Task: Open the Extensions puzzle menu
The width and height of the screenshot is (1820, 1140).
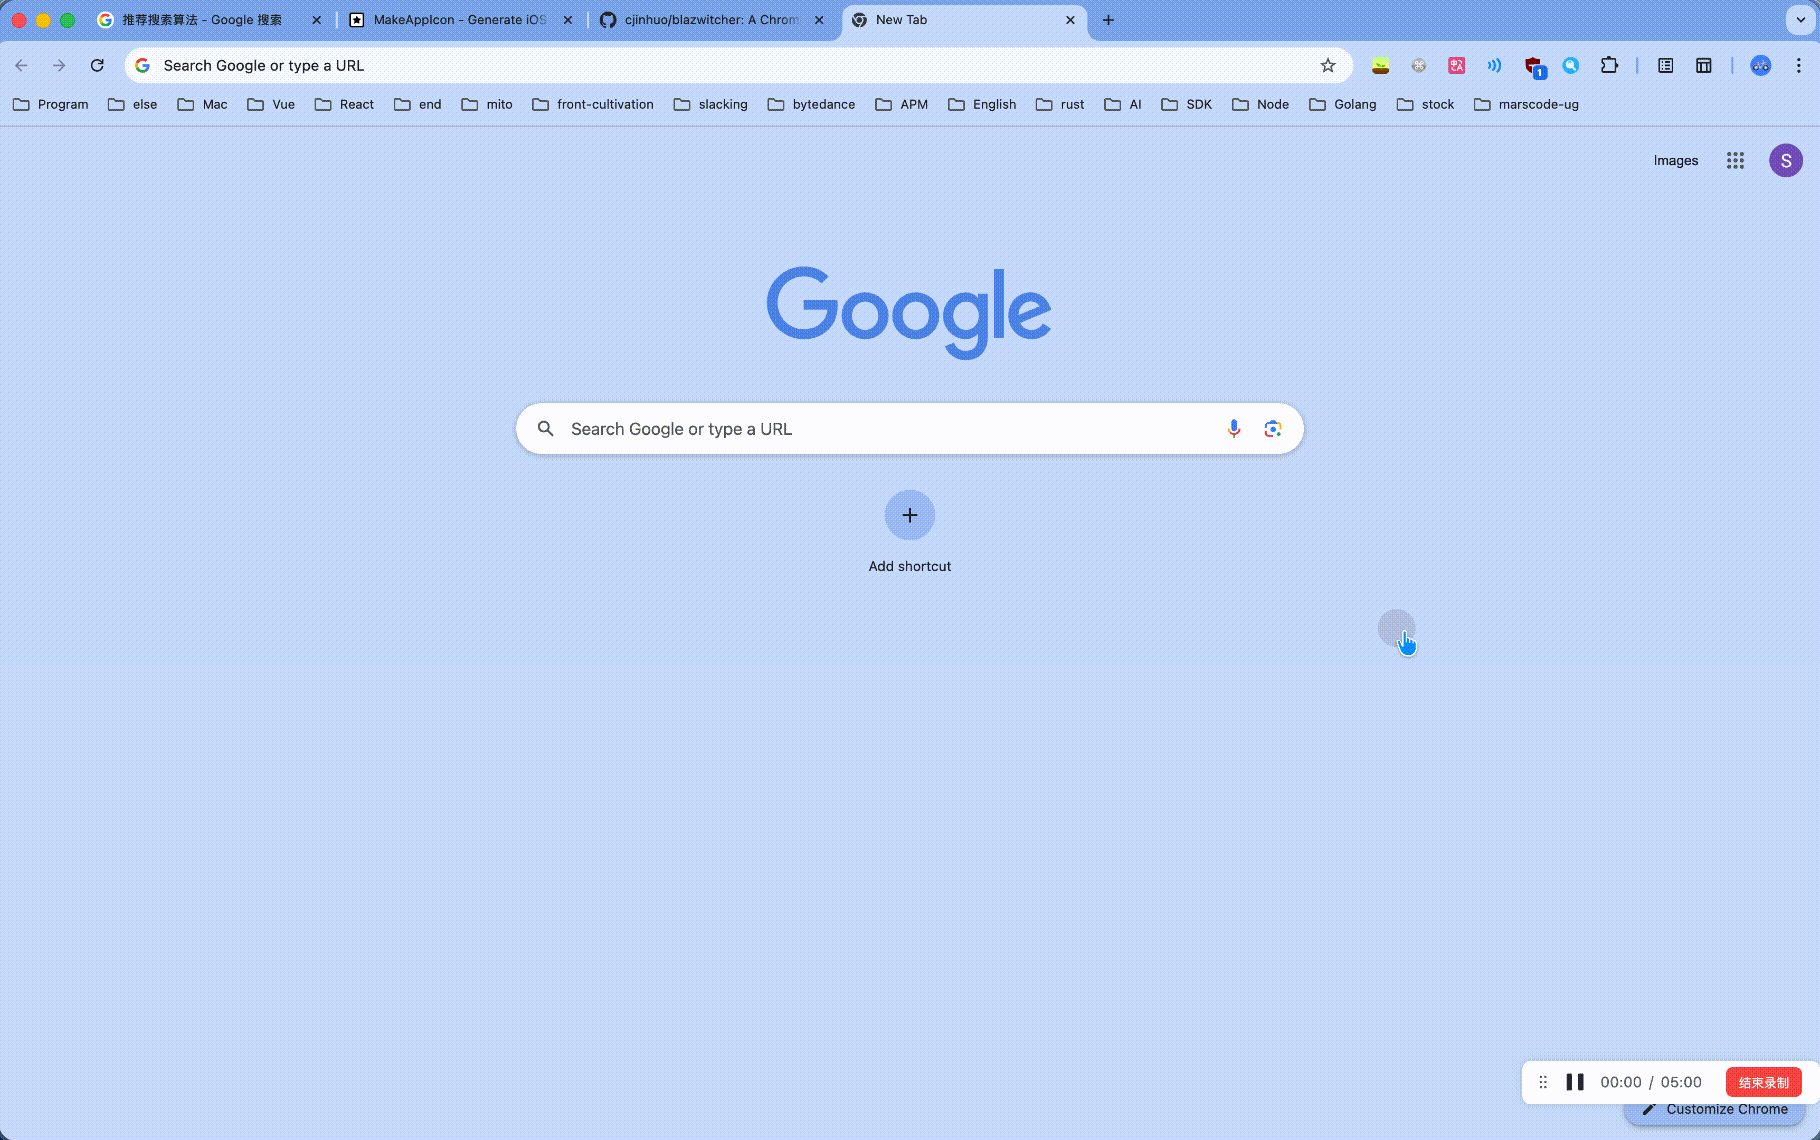Action: point(1609,66)
